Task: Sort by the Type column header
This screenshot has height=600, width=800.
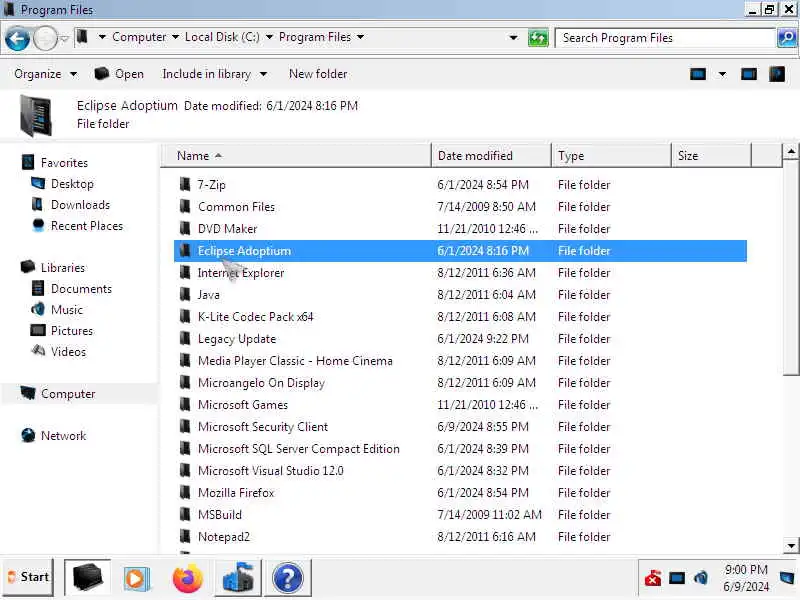Action: (x=611, y=156)
